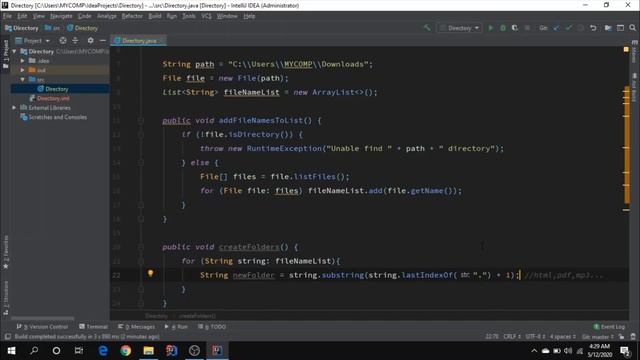Open the Git: master branch dropdown
The width and height of the screenshot is (640, 360).
[x=598, y=337]
